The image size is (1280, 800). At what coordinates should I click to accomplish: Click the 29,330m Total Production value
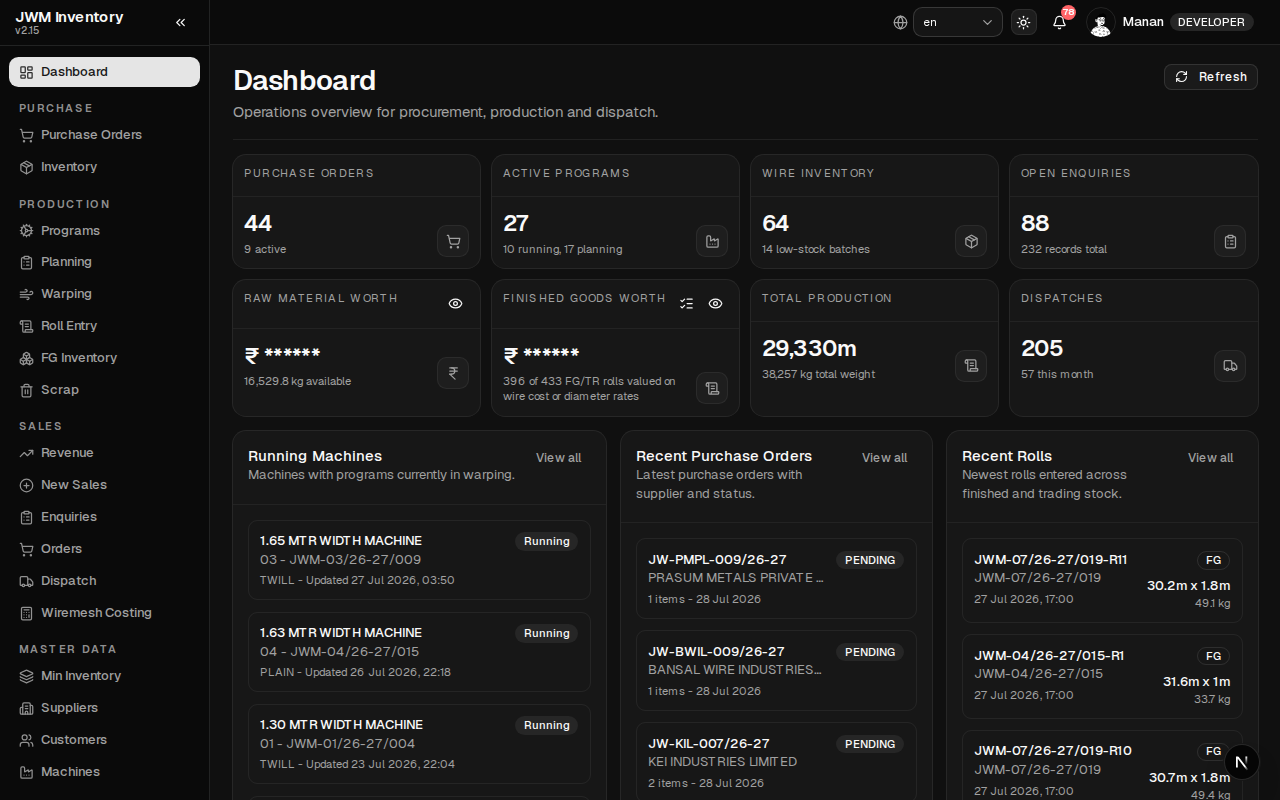[810, 348]
